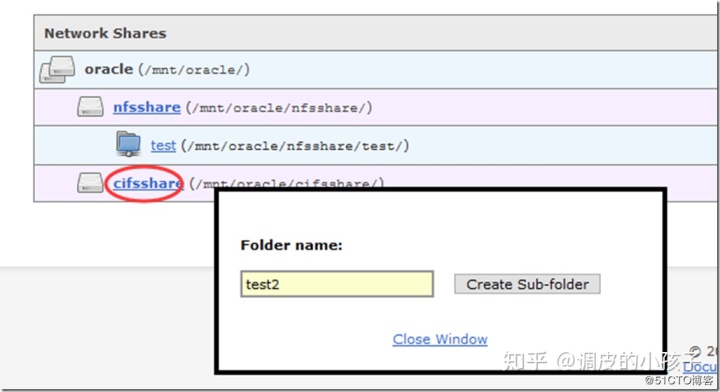Click the cifsshare drive icon
Screen dimensions: 720x392
pyautogui.click(x=90, y=183)
